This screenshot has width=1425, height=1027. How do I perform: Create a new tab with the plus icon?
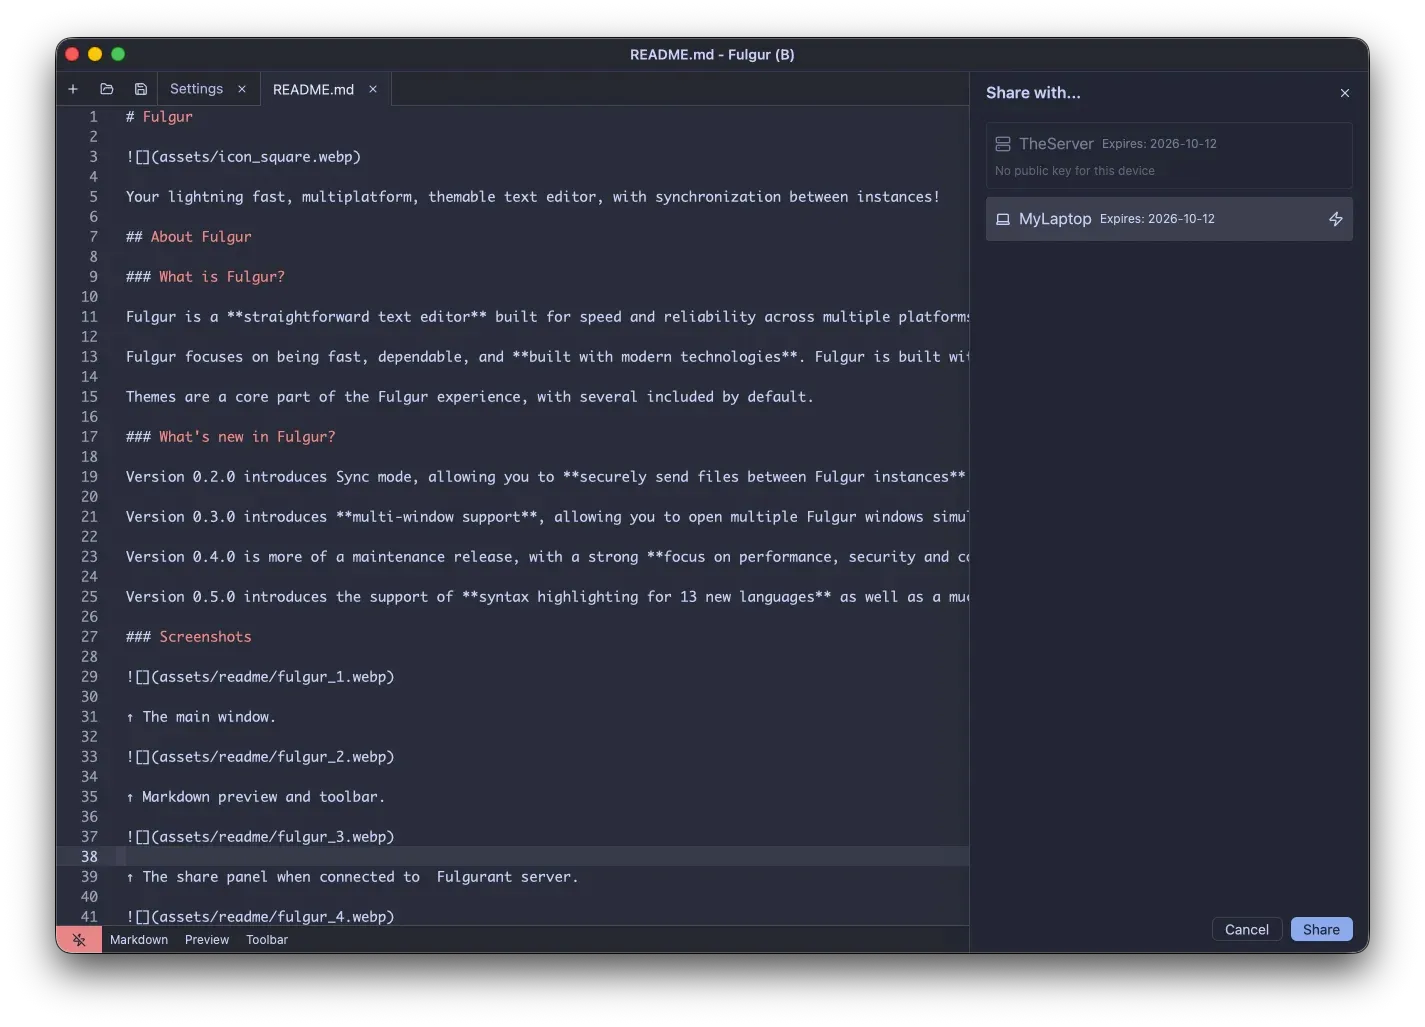73,89
